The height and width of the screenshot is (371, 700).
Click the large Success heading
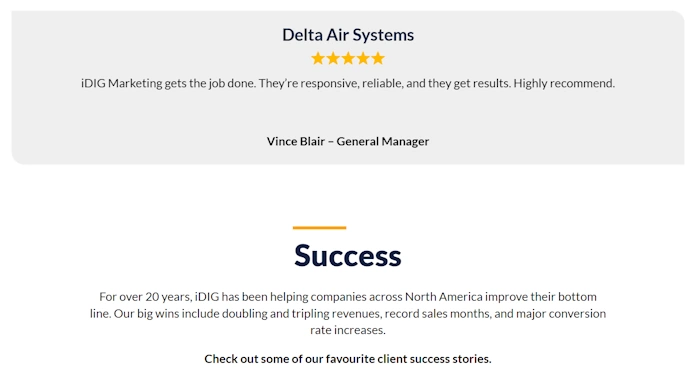click(348, 256)
